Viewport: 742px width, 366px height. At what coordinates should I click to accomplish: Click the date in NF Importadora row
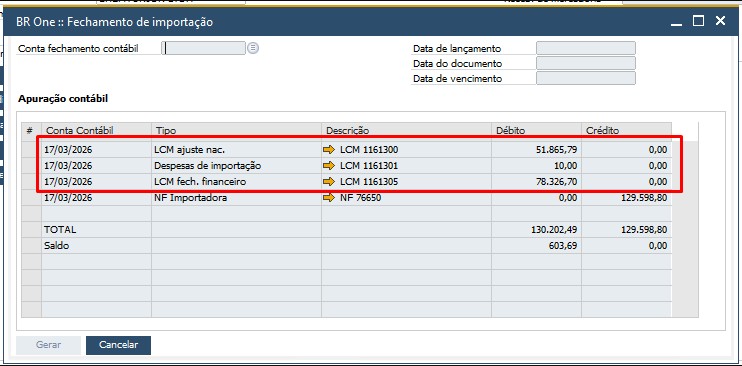click(68, 197)
